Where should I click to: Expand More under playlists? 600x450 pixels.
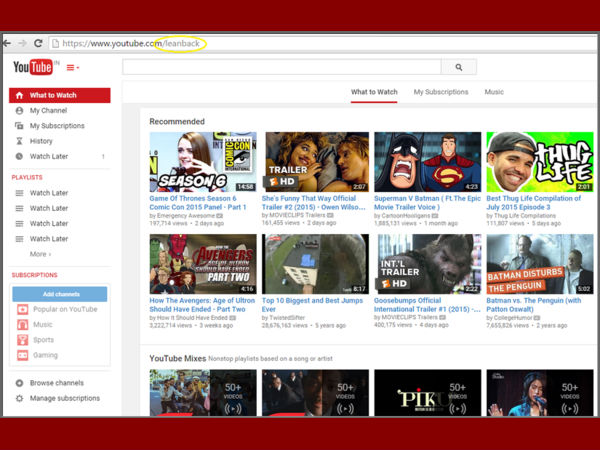tap(40, 254)
